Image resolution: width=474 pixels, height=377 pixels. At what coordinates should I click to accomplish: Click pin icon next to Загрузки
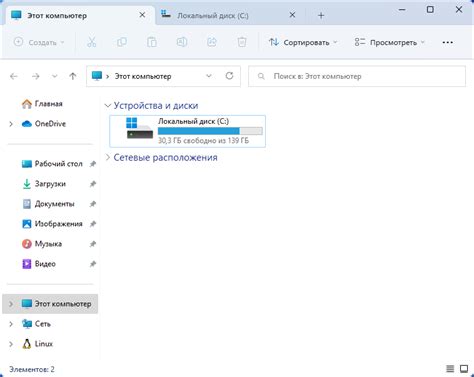click(93, 184)
